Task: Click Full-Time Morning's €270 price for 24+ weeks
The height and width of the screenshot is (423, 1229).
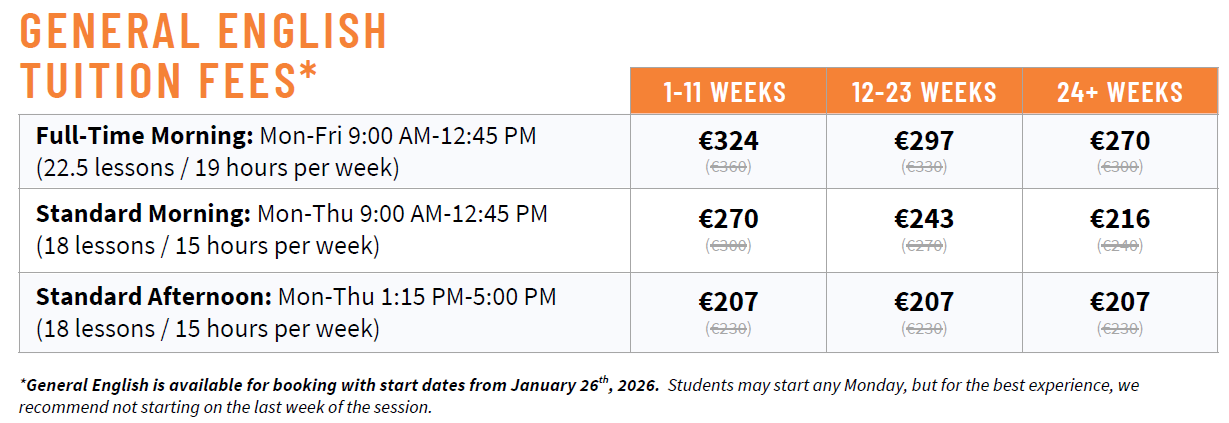Action: [1120, 141]
